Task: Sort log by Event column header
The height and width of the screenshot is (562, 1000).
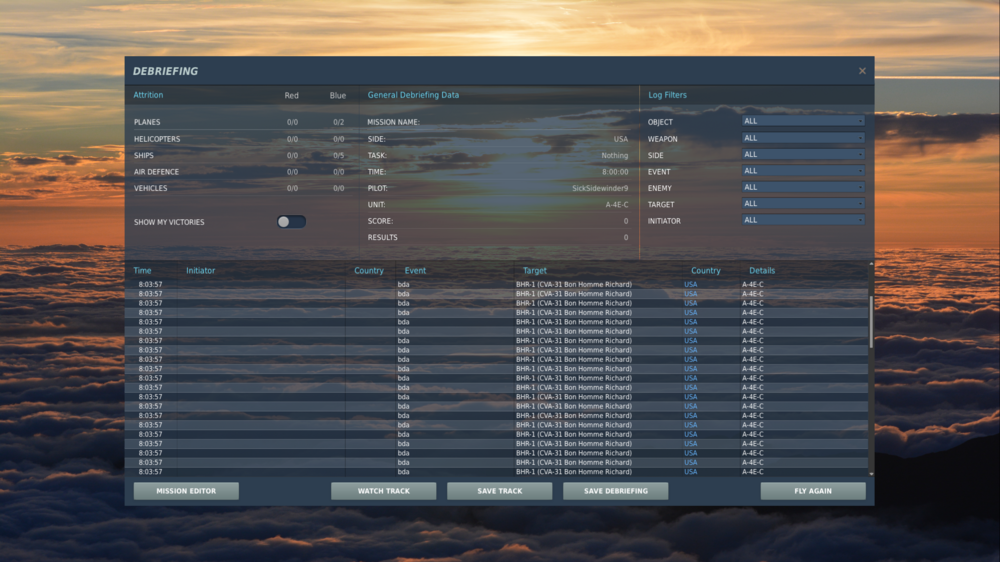Action: pos(415,270)
